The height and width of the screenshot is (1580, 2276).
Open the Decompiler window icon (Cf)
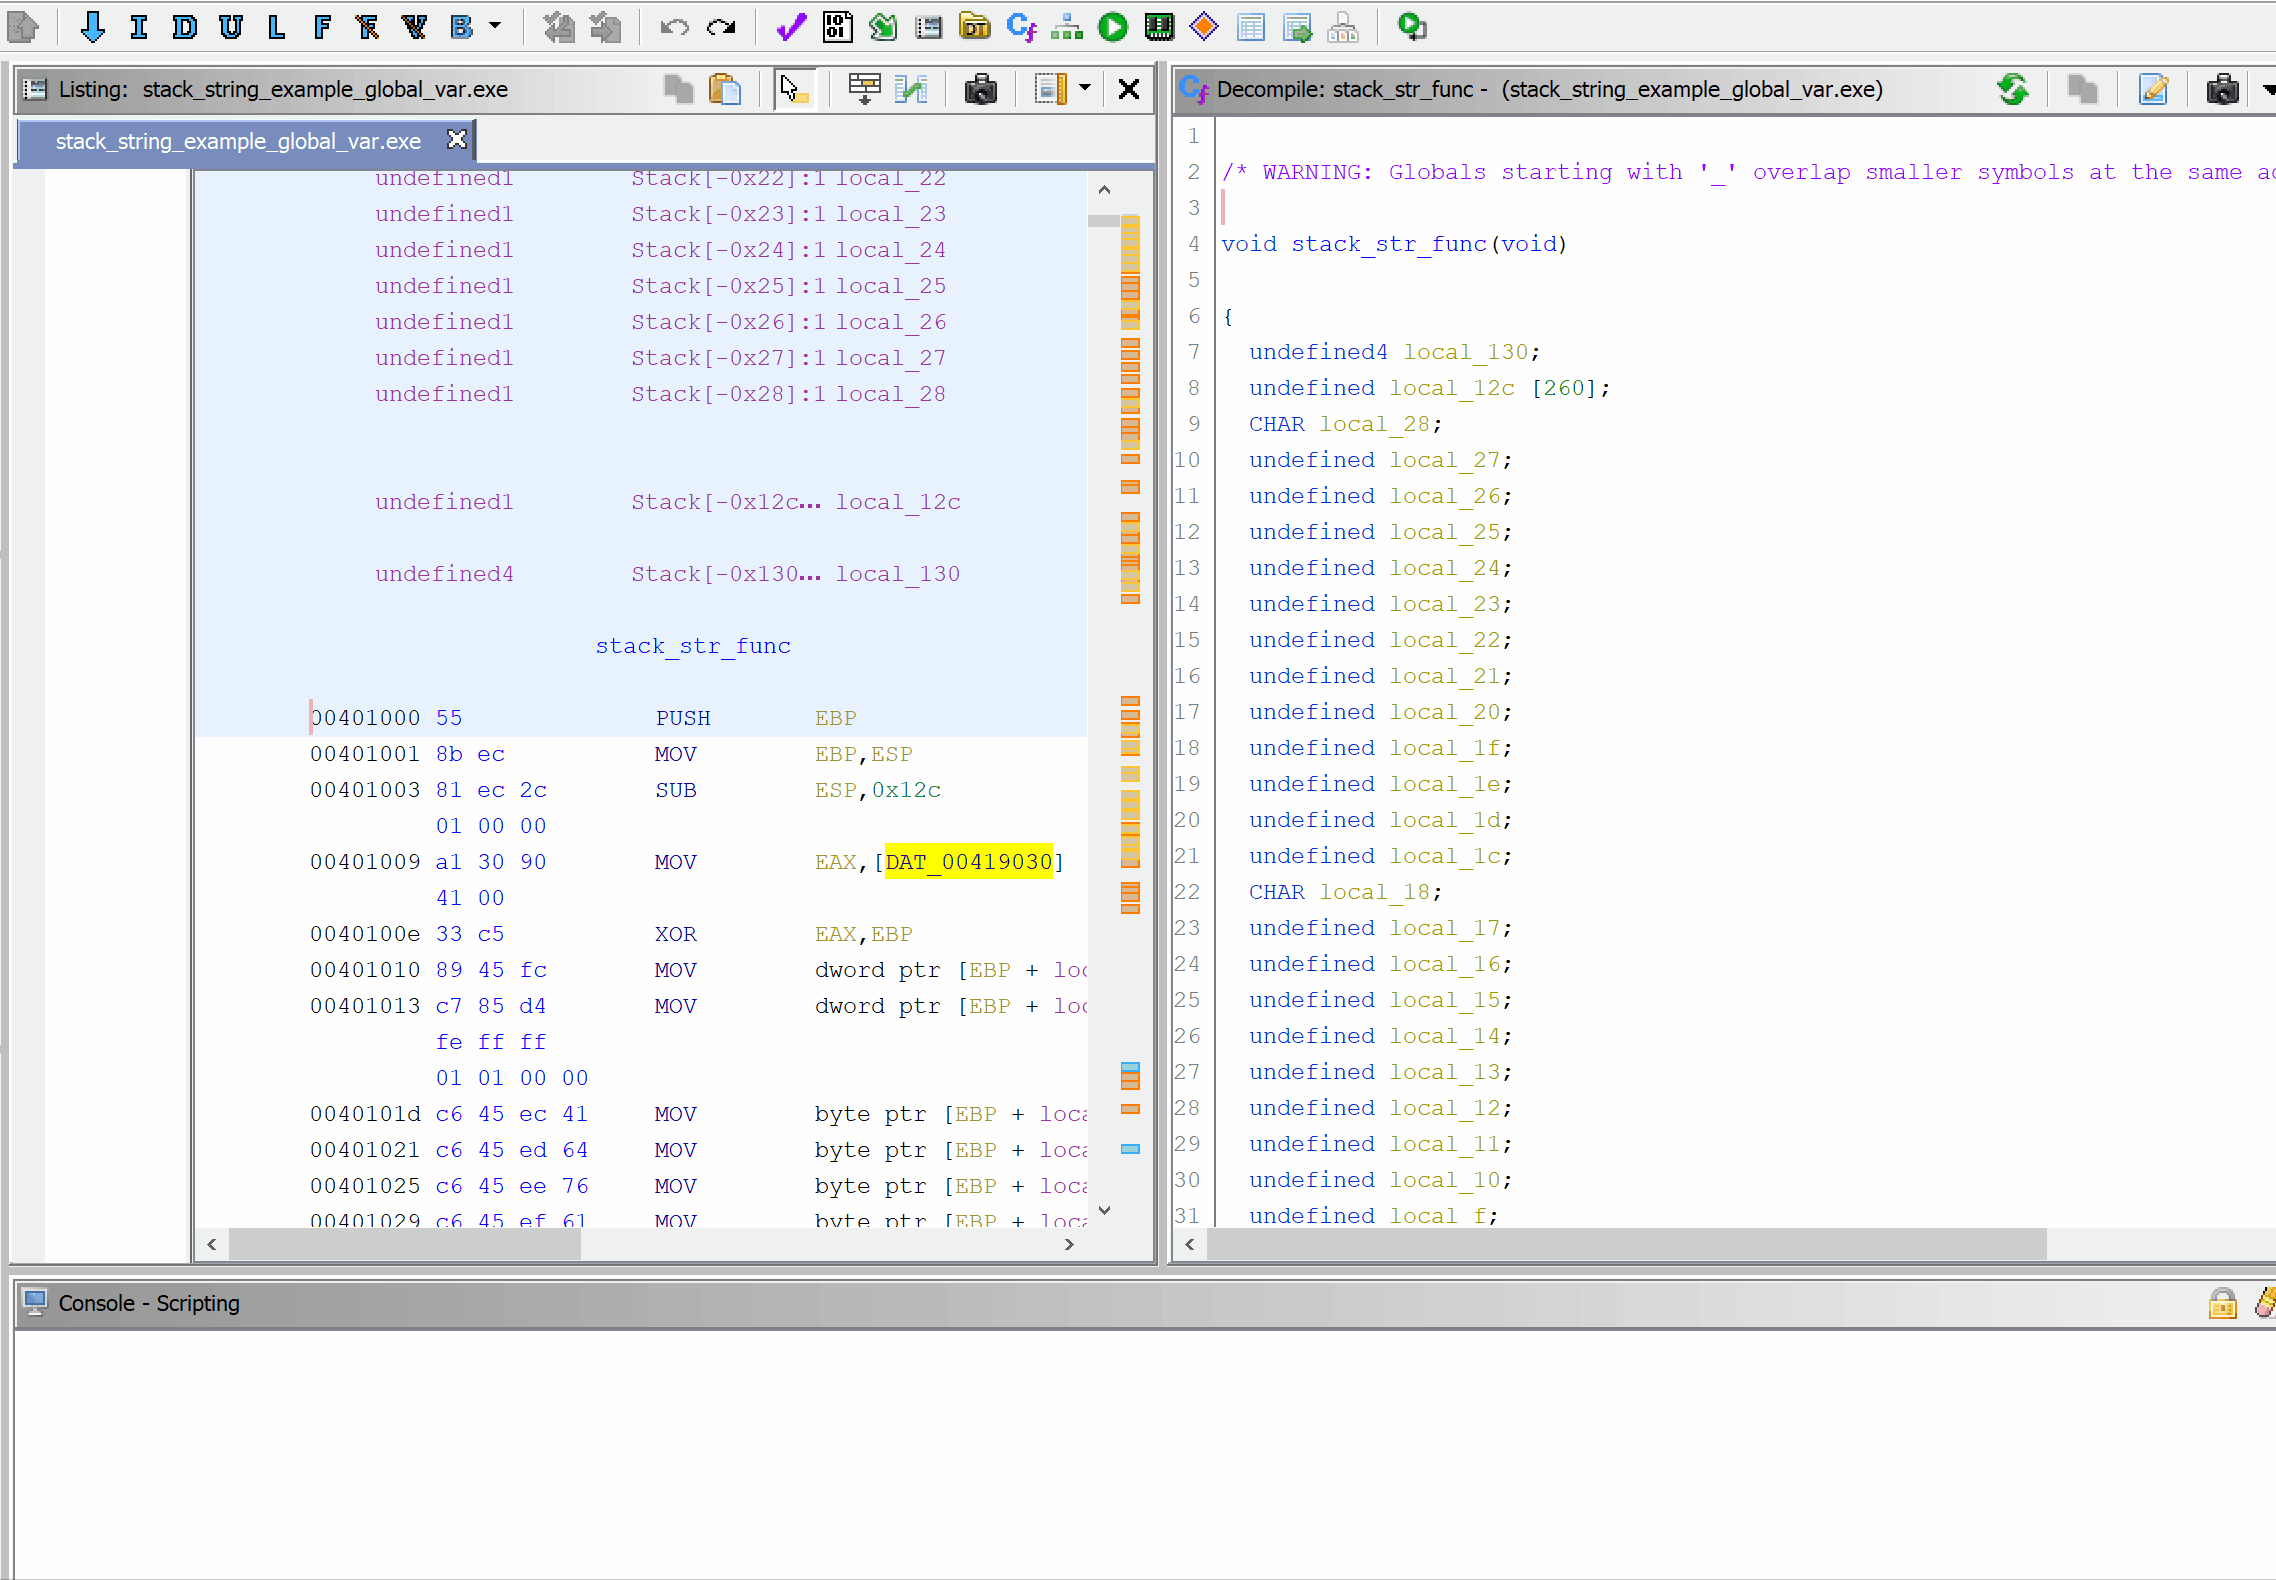tap(1021, 27)
